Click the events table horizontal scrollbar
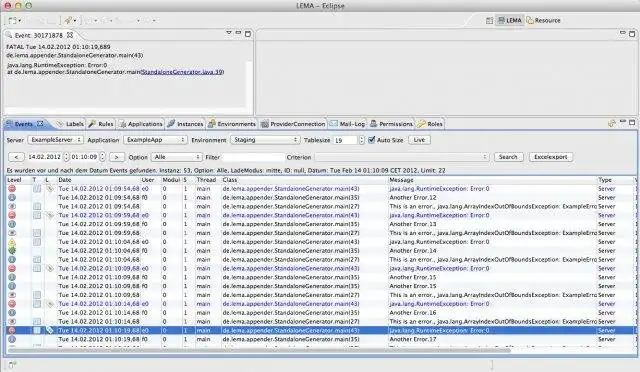The width and height of the screenshot is (640, 372). pyautogui.click(x=259, y=350)
